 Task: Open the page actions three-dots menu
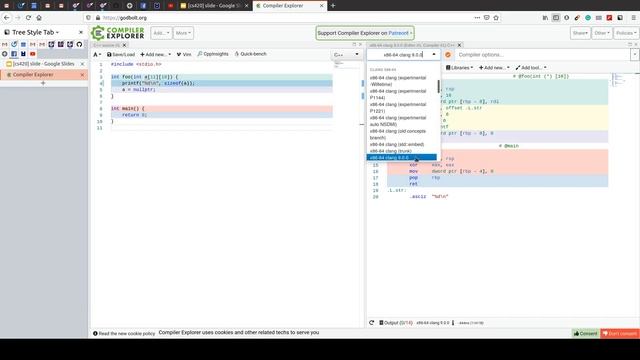click(477, 18)
